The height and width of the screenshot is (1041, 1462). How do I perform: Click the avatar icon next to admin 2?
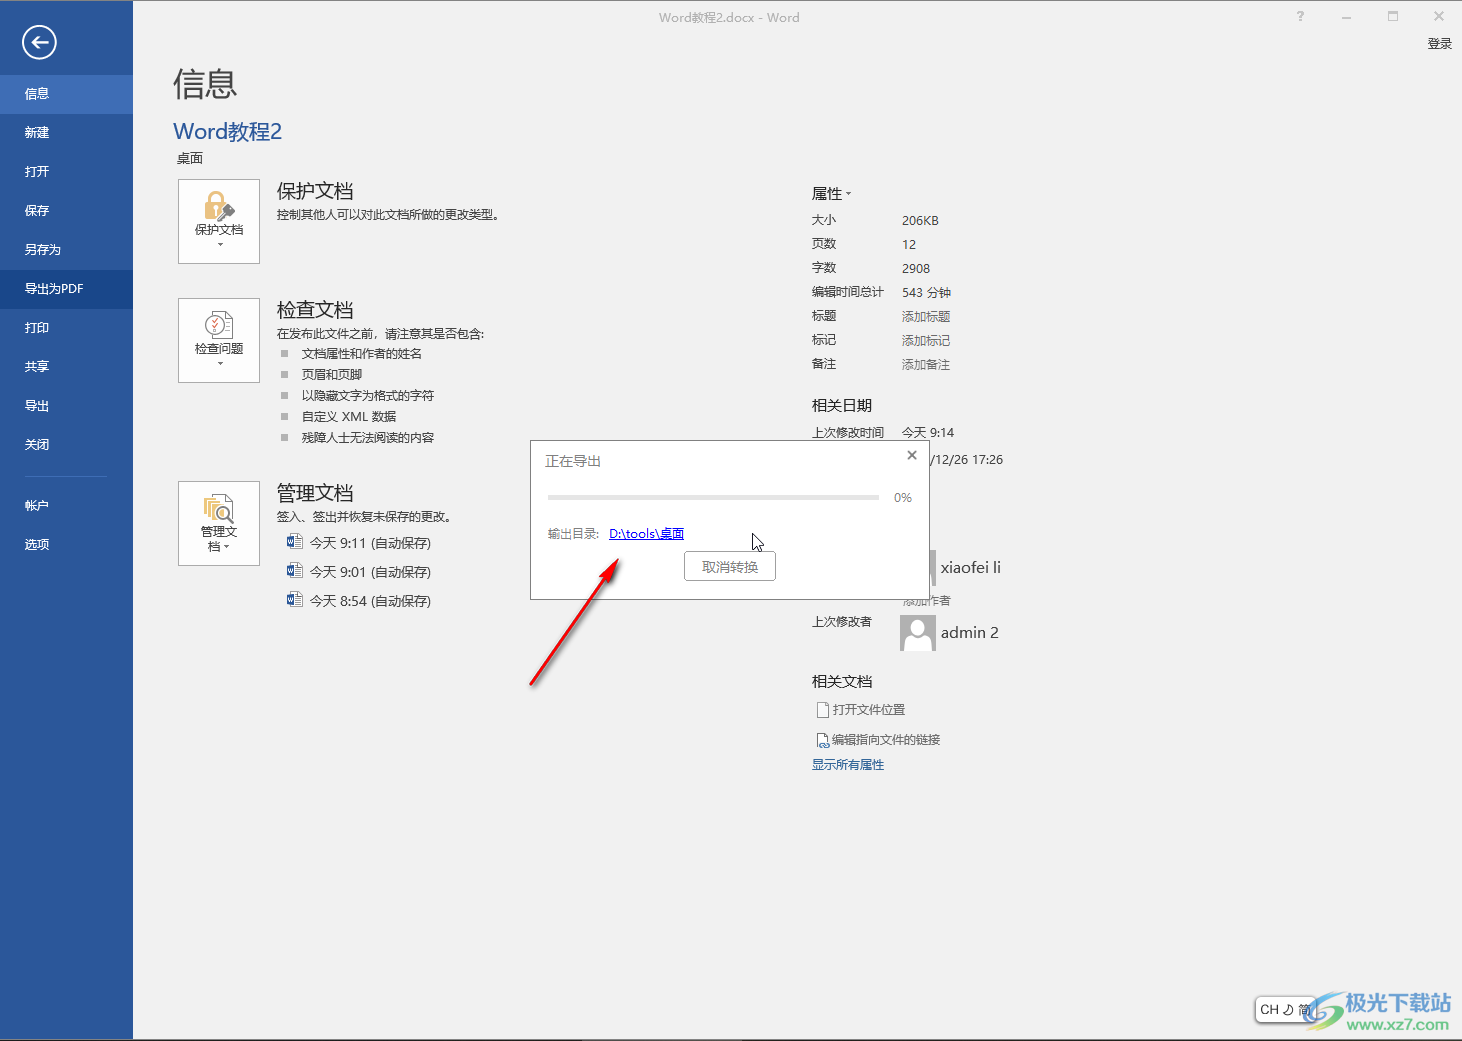tap(917, 633)
